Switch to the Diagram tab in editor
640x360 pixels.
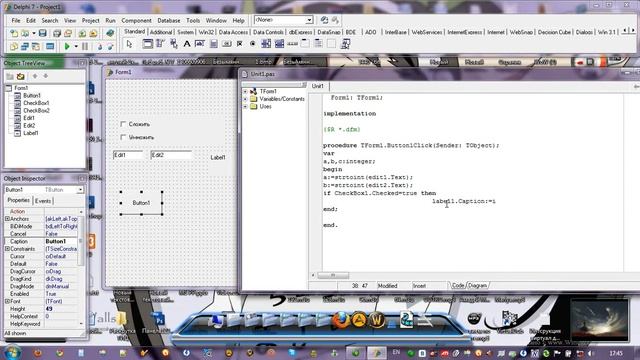[x=478, y=285]
